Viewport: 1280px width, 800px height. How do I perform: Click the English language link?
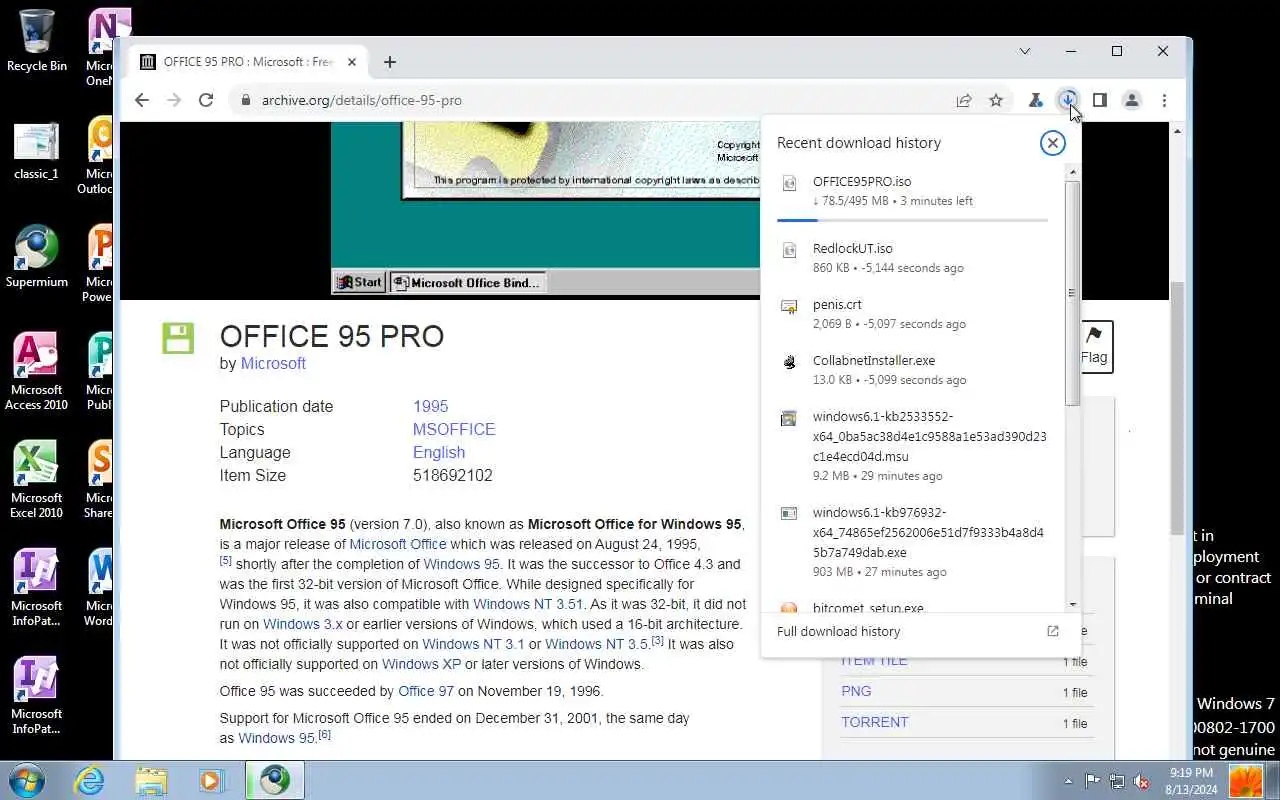click(439, 453)
